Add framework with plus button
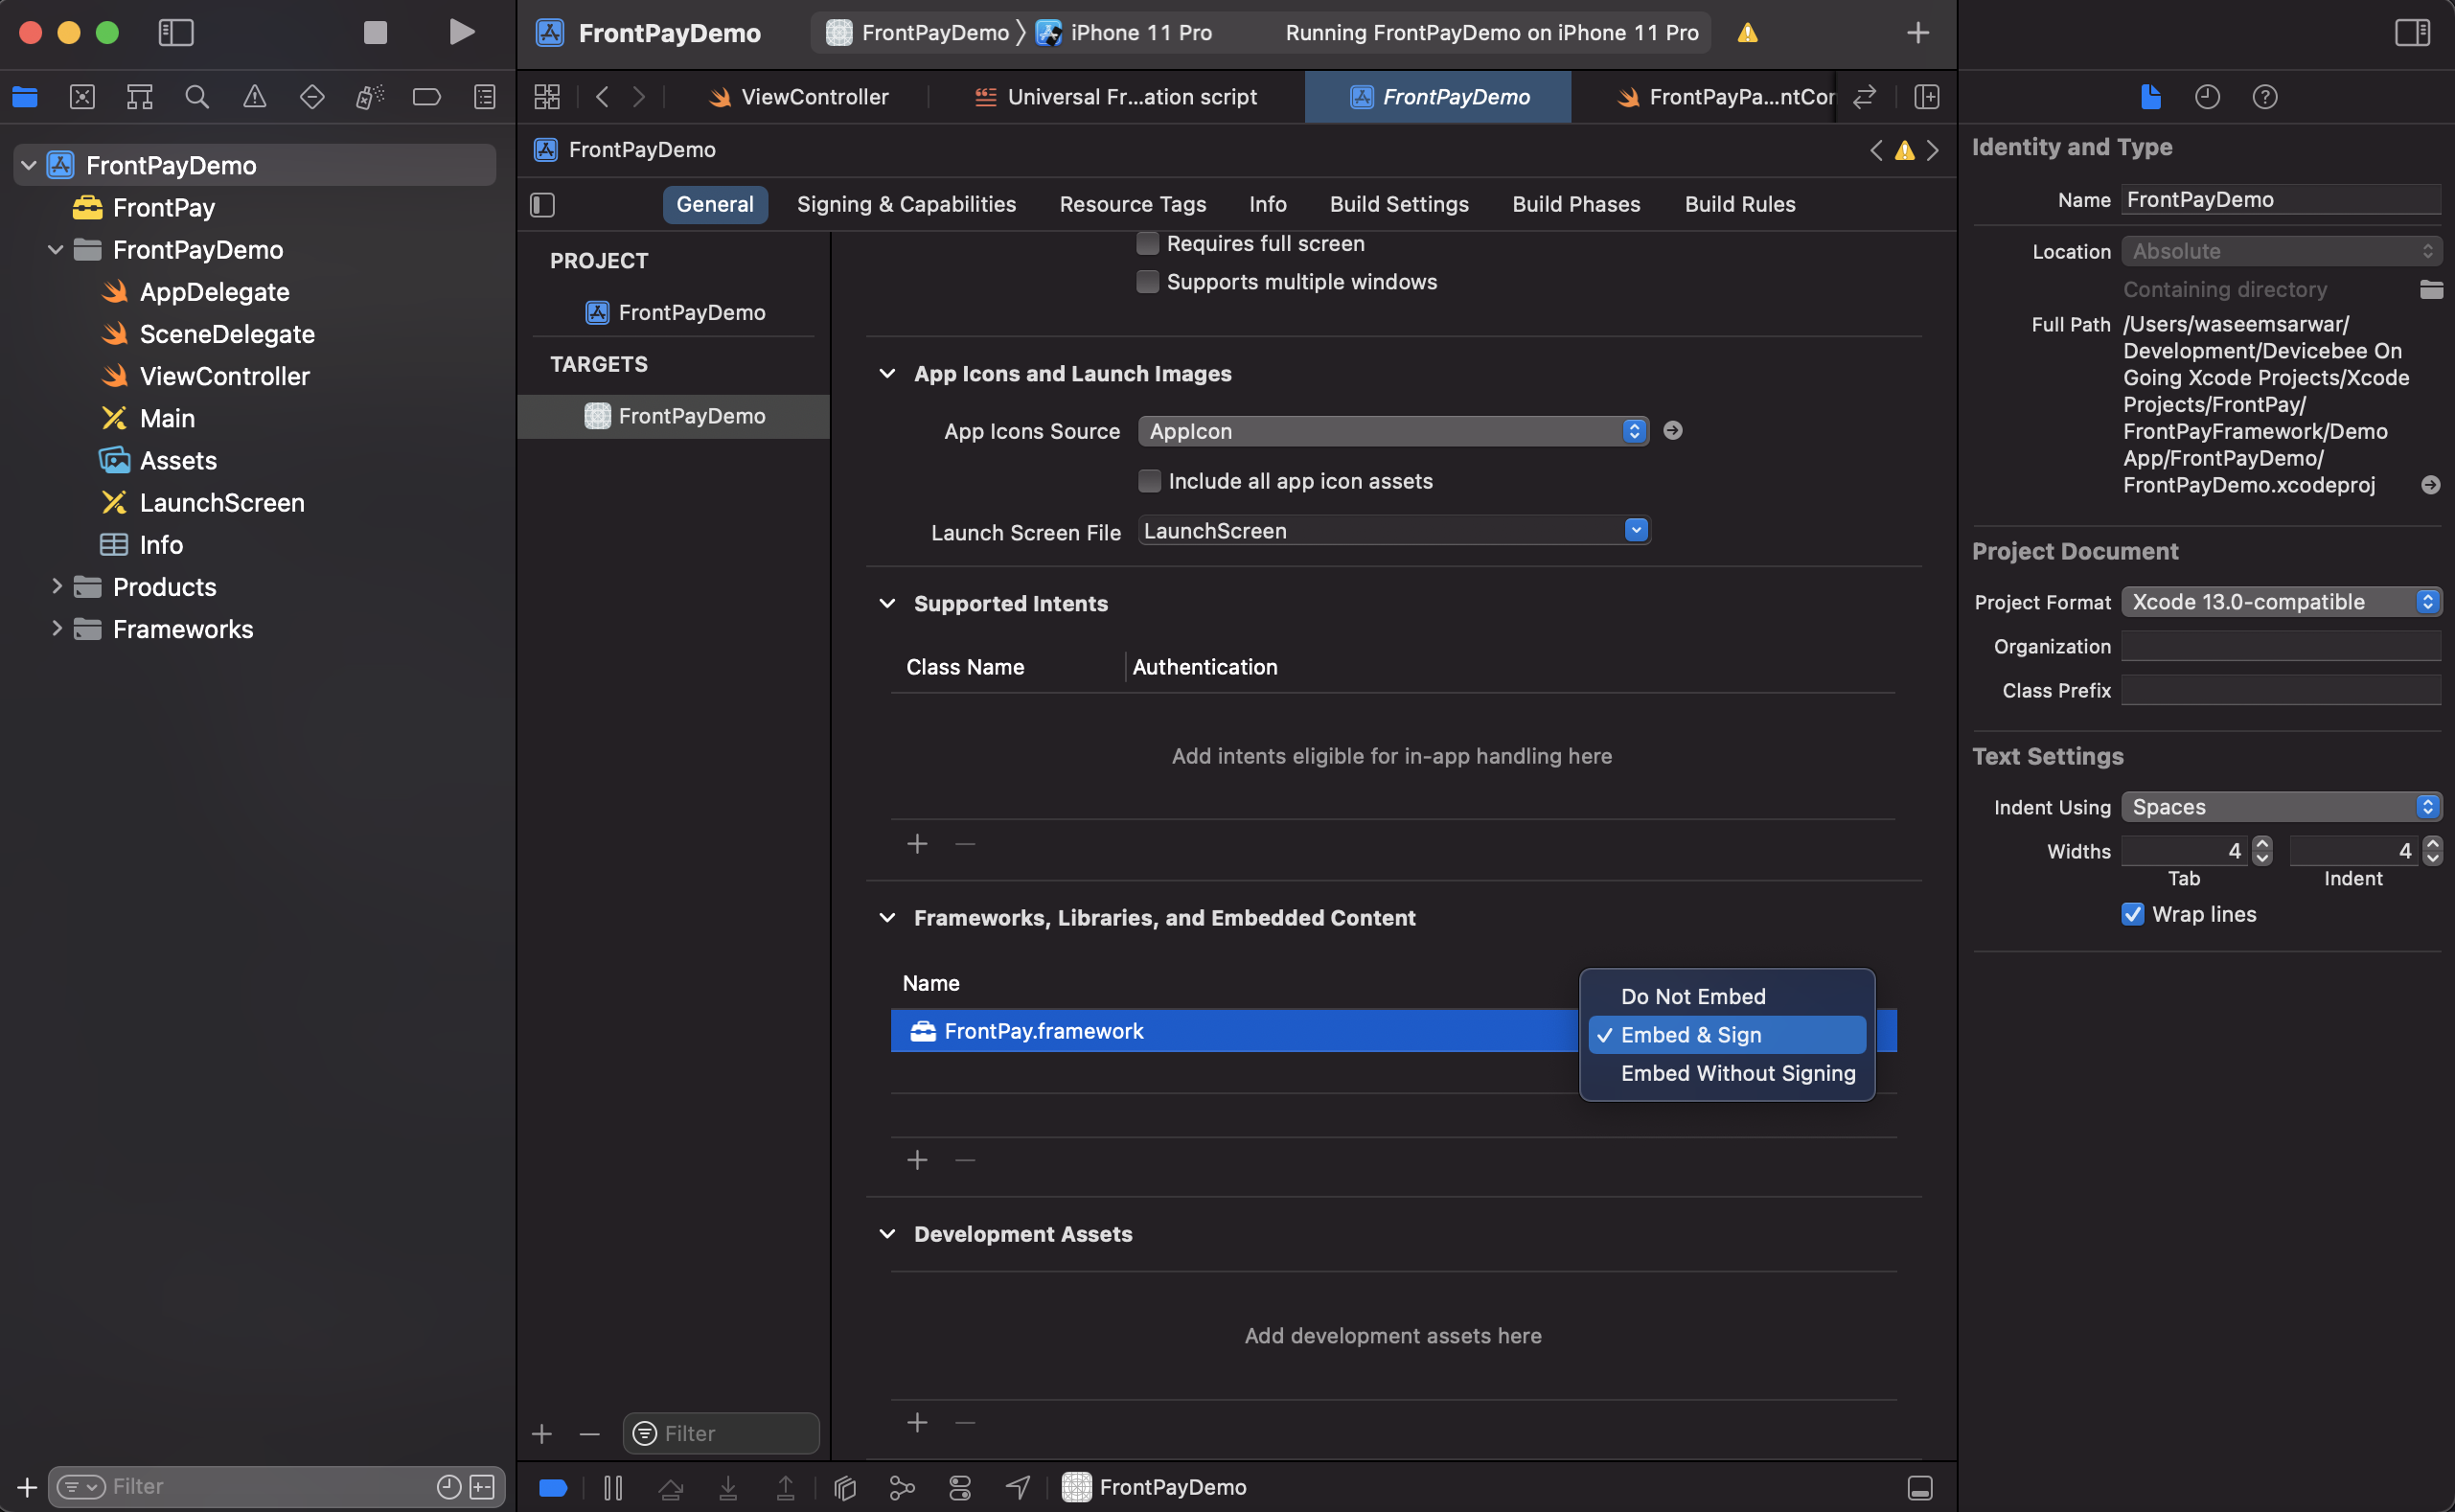The width and height of the screenshot is (2455, 1512). [x=916, y=1160]
